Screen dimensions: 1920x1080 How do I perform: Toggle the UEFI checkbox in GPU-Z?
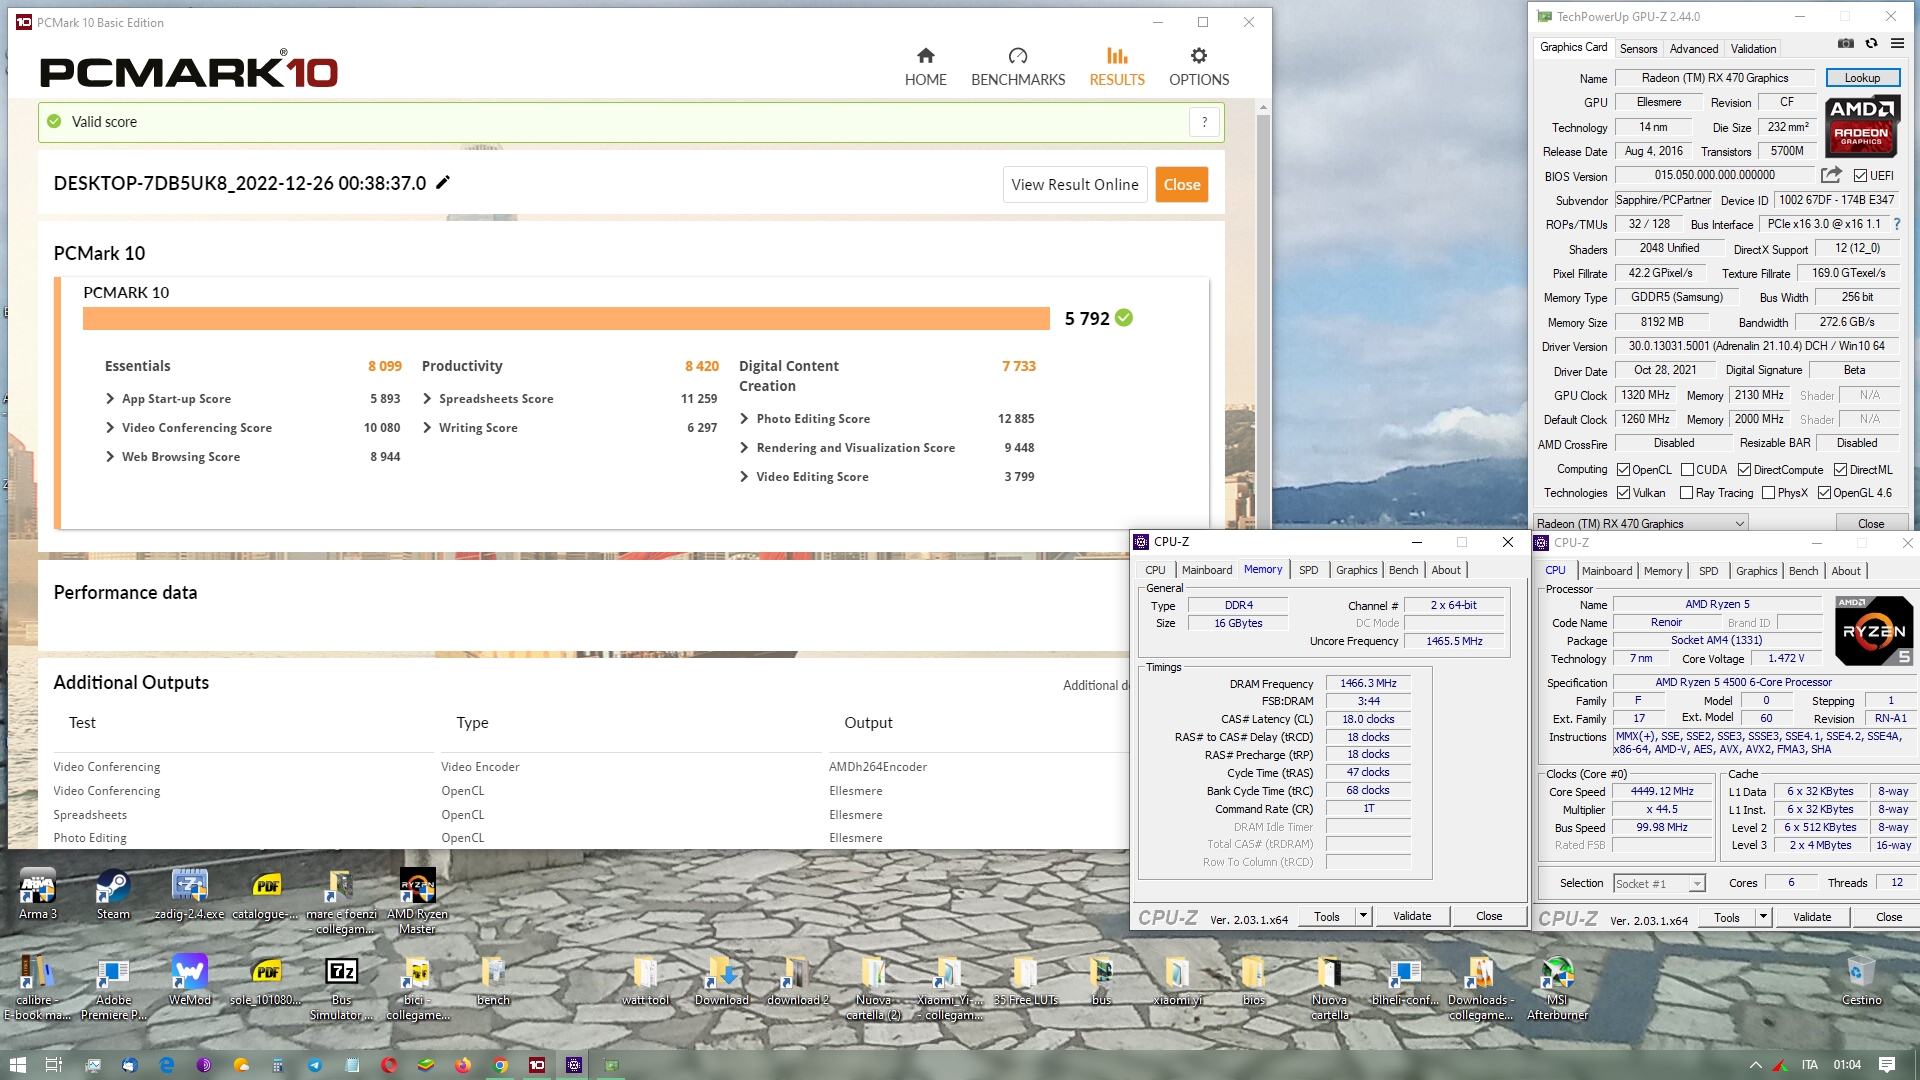pyautogui.click(x=1860, y=176)
